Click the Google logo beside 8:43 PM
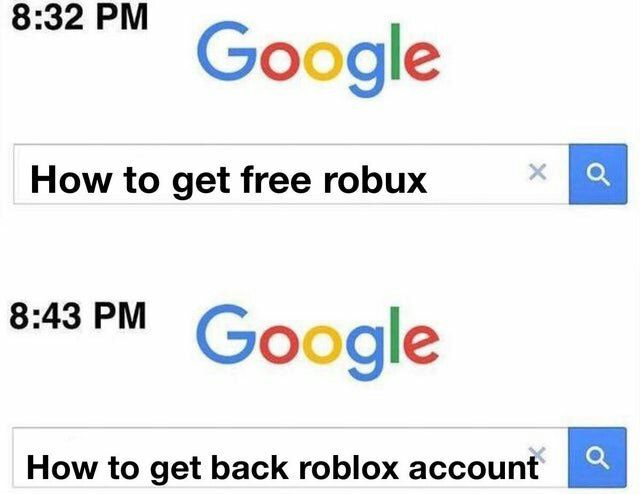Image resolution: width=640 pixels, height=494 pixels. [x=318, y=342]
